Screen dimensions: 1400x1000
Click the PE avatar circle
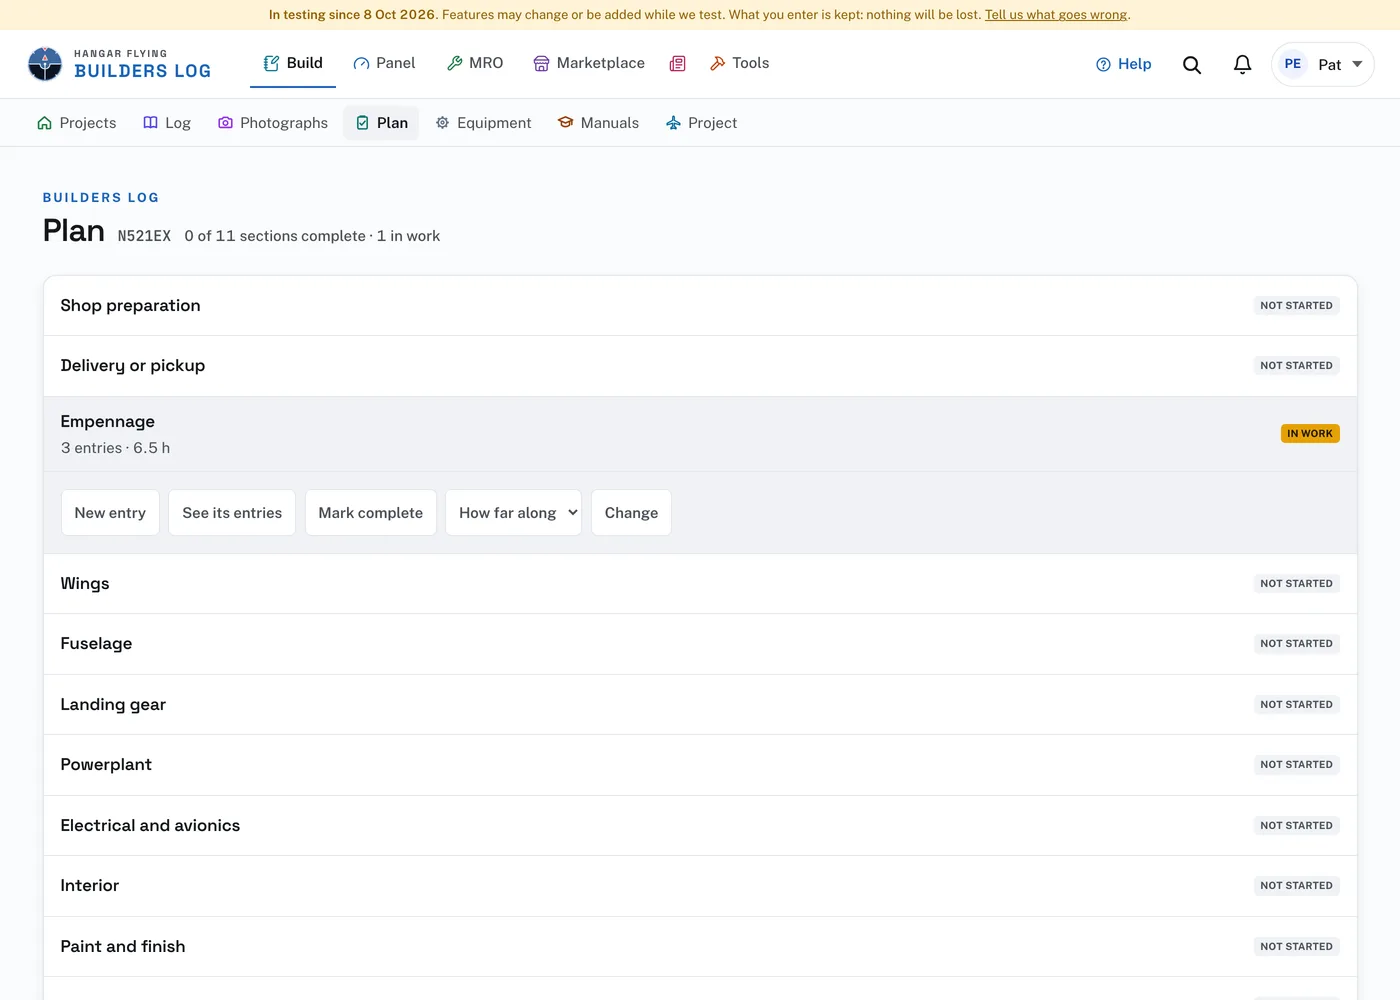(1292, 64)
